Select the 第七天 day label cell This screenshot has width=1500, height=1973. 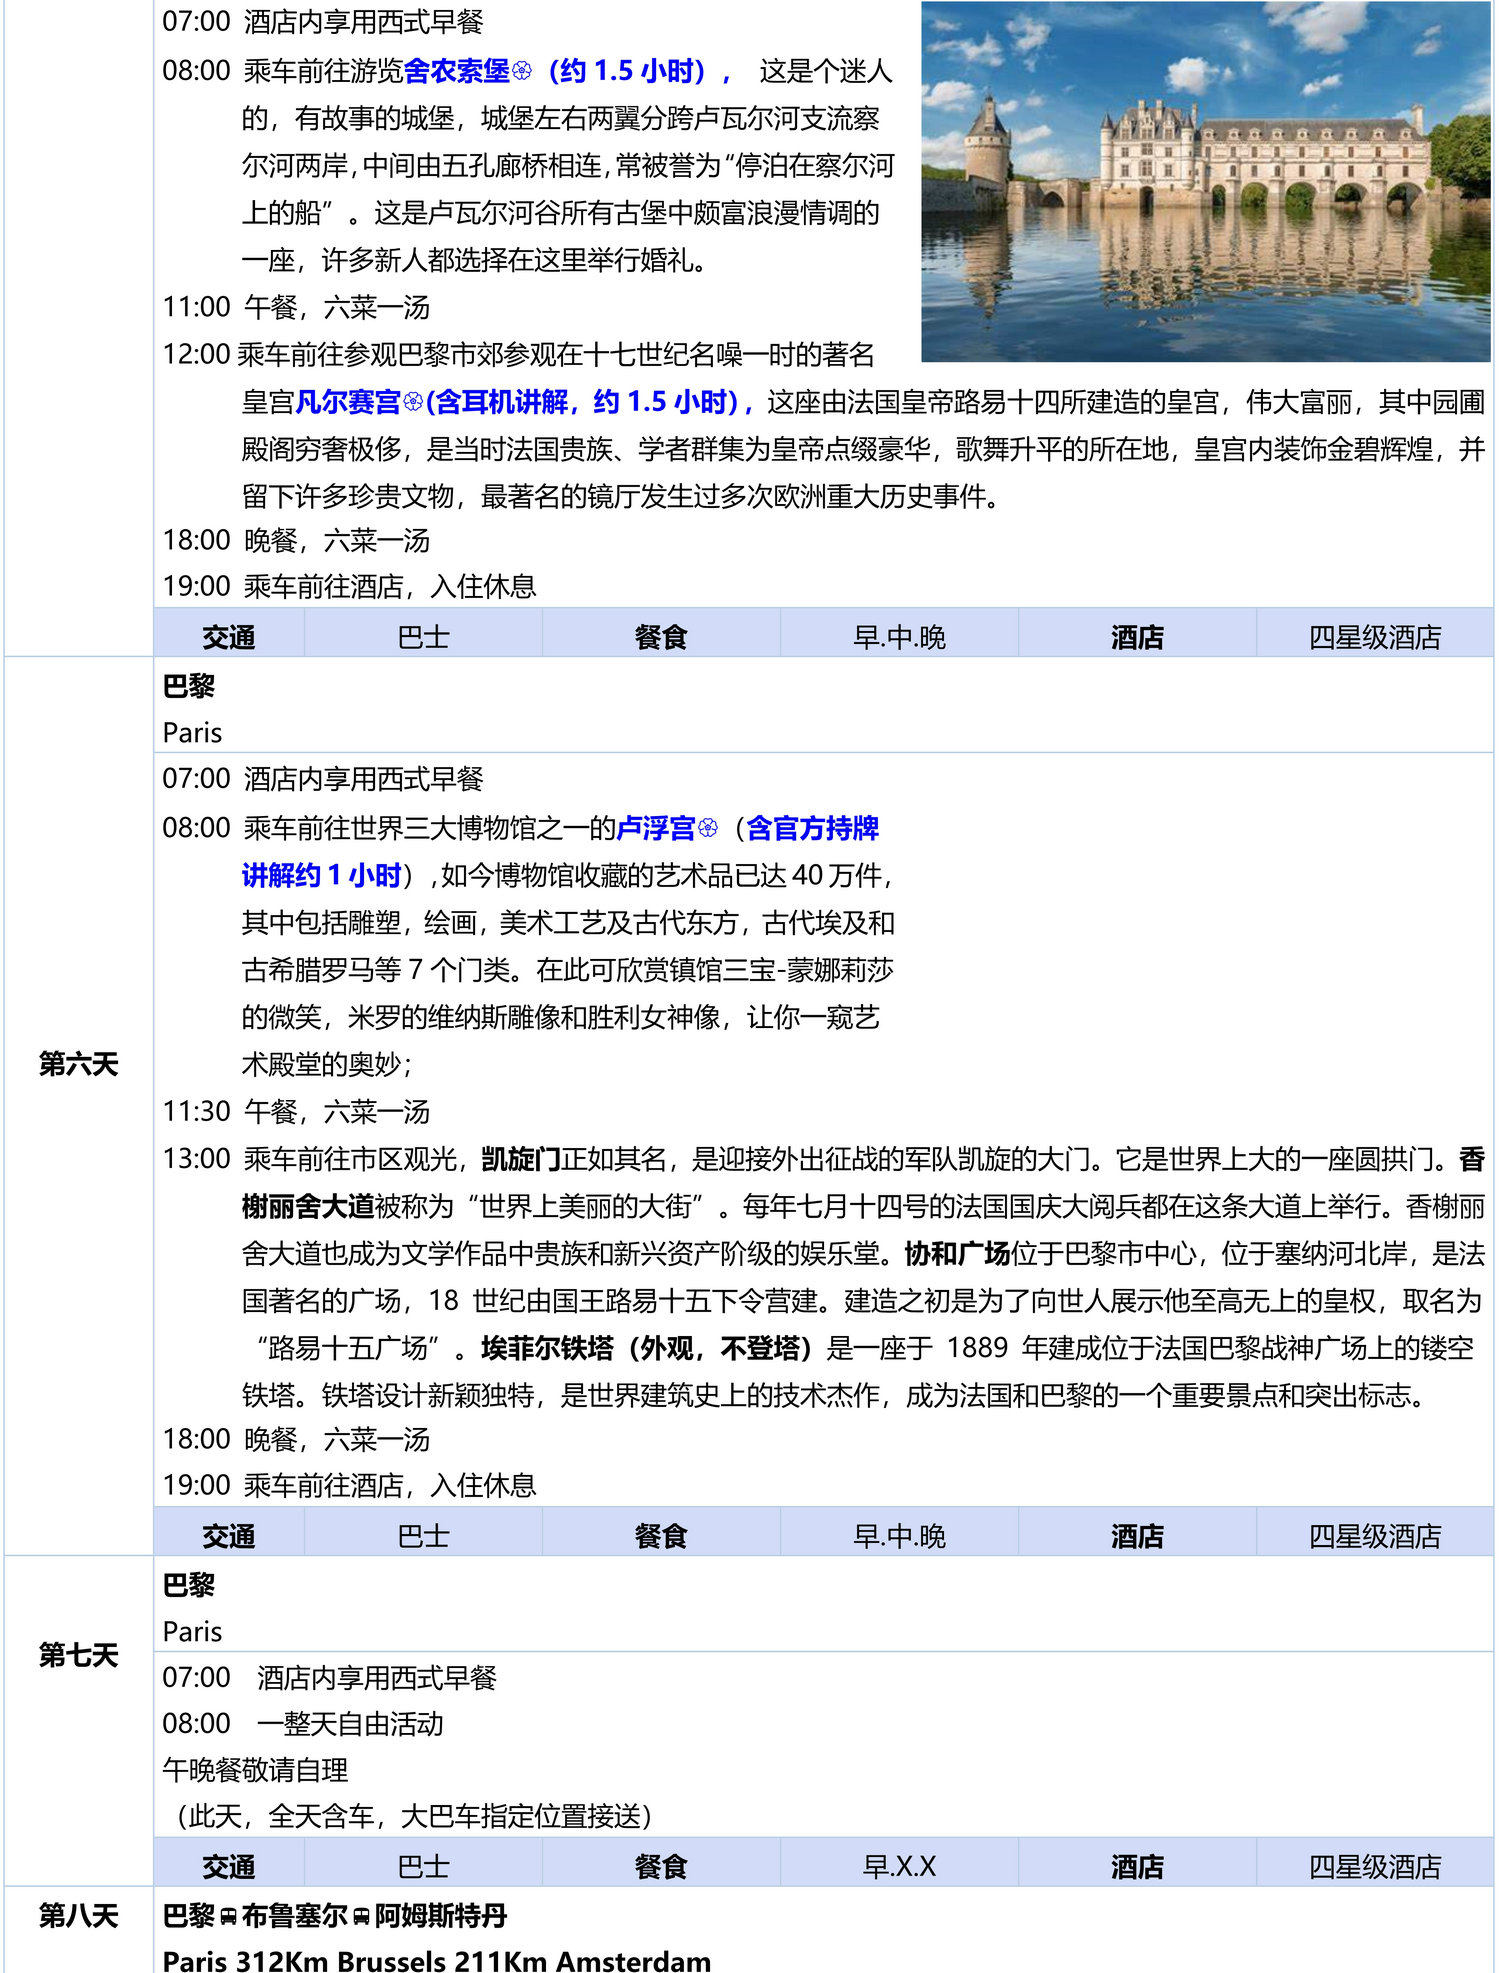tap(78, 1655)
